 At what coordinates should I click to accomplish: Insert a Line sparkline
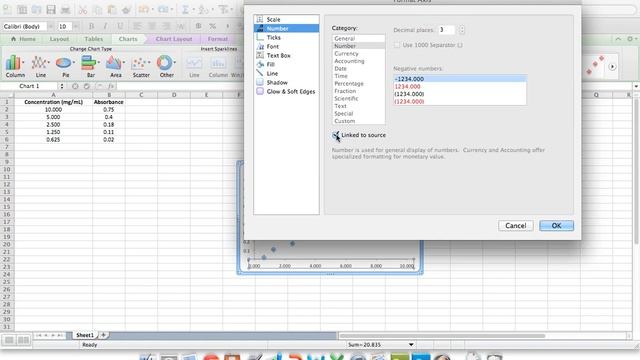click(x=194, y=67)
